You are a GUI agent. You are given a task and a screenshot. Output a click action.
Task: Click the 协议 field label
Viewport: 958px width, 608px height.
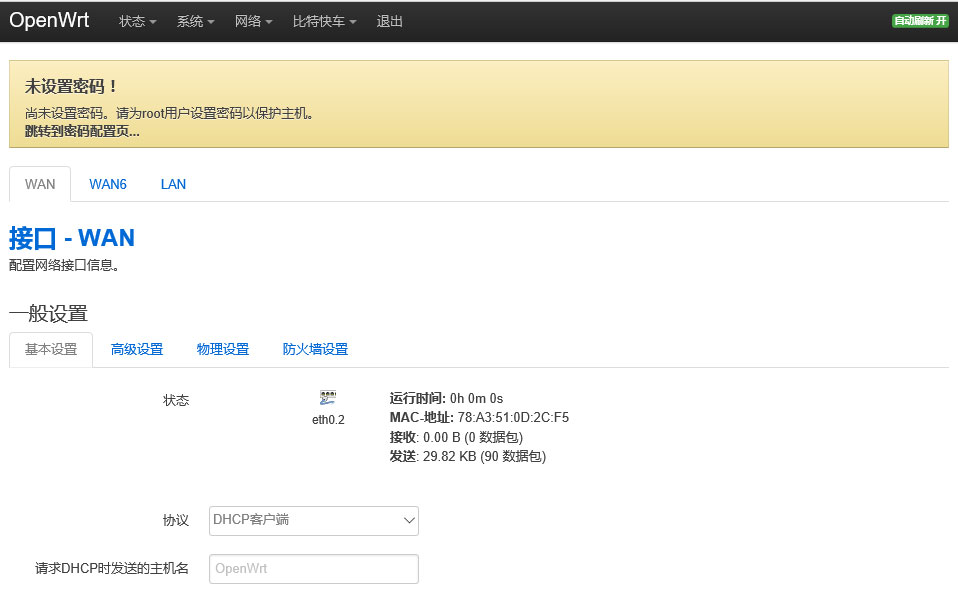coord(176,520)
